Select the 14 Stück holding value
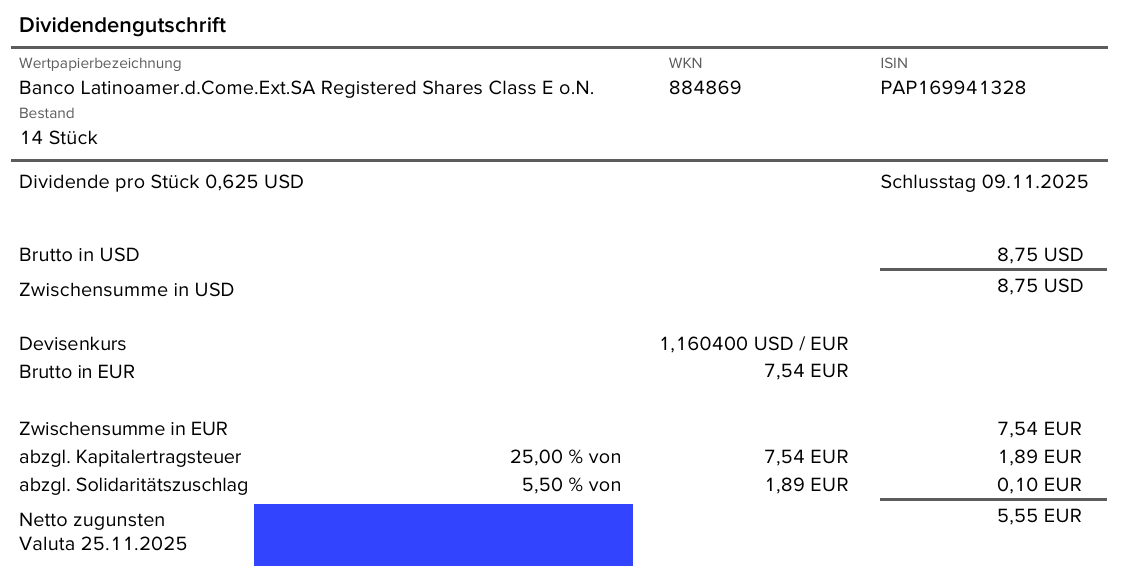Image resolution: width=1142 pixels, height=578 pixels. 59,138
